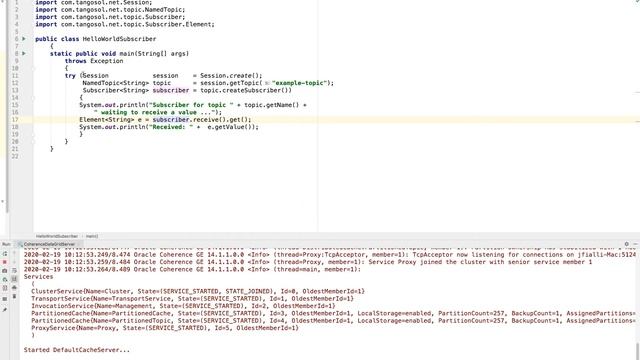The image size is (640, 360).
Task: Click the e.getValue() call on line 18
Action: click(x=231, y=127)
